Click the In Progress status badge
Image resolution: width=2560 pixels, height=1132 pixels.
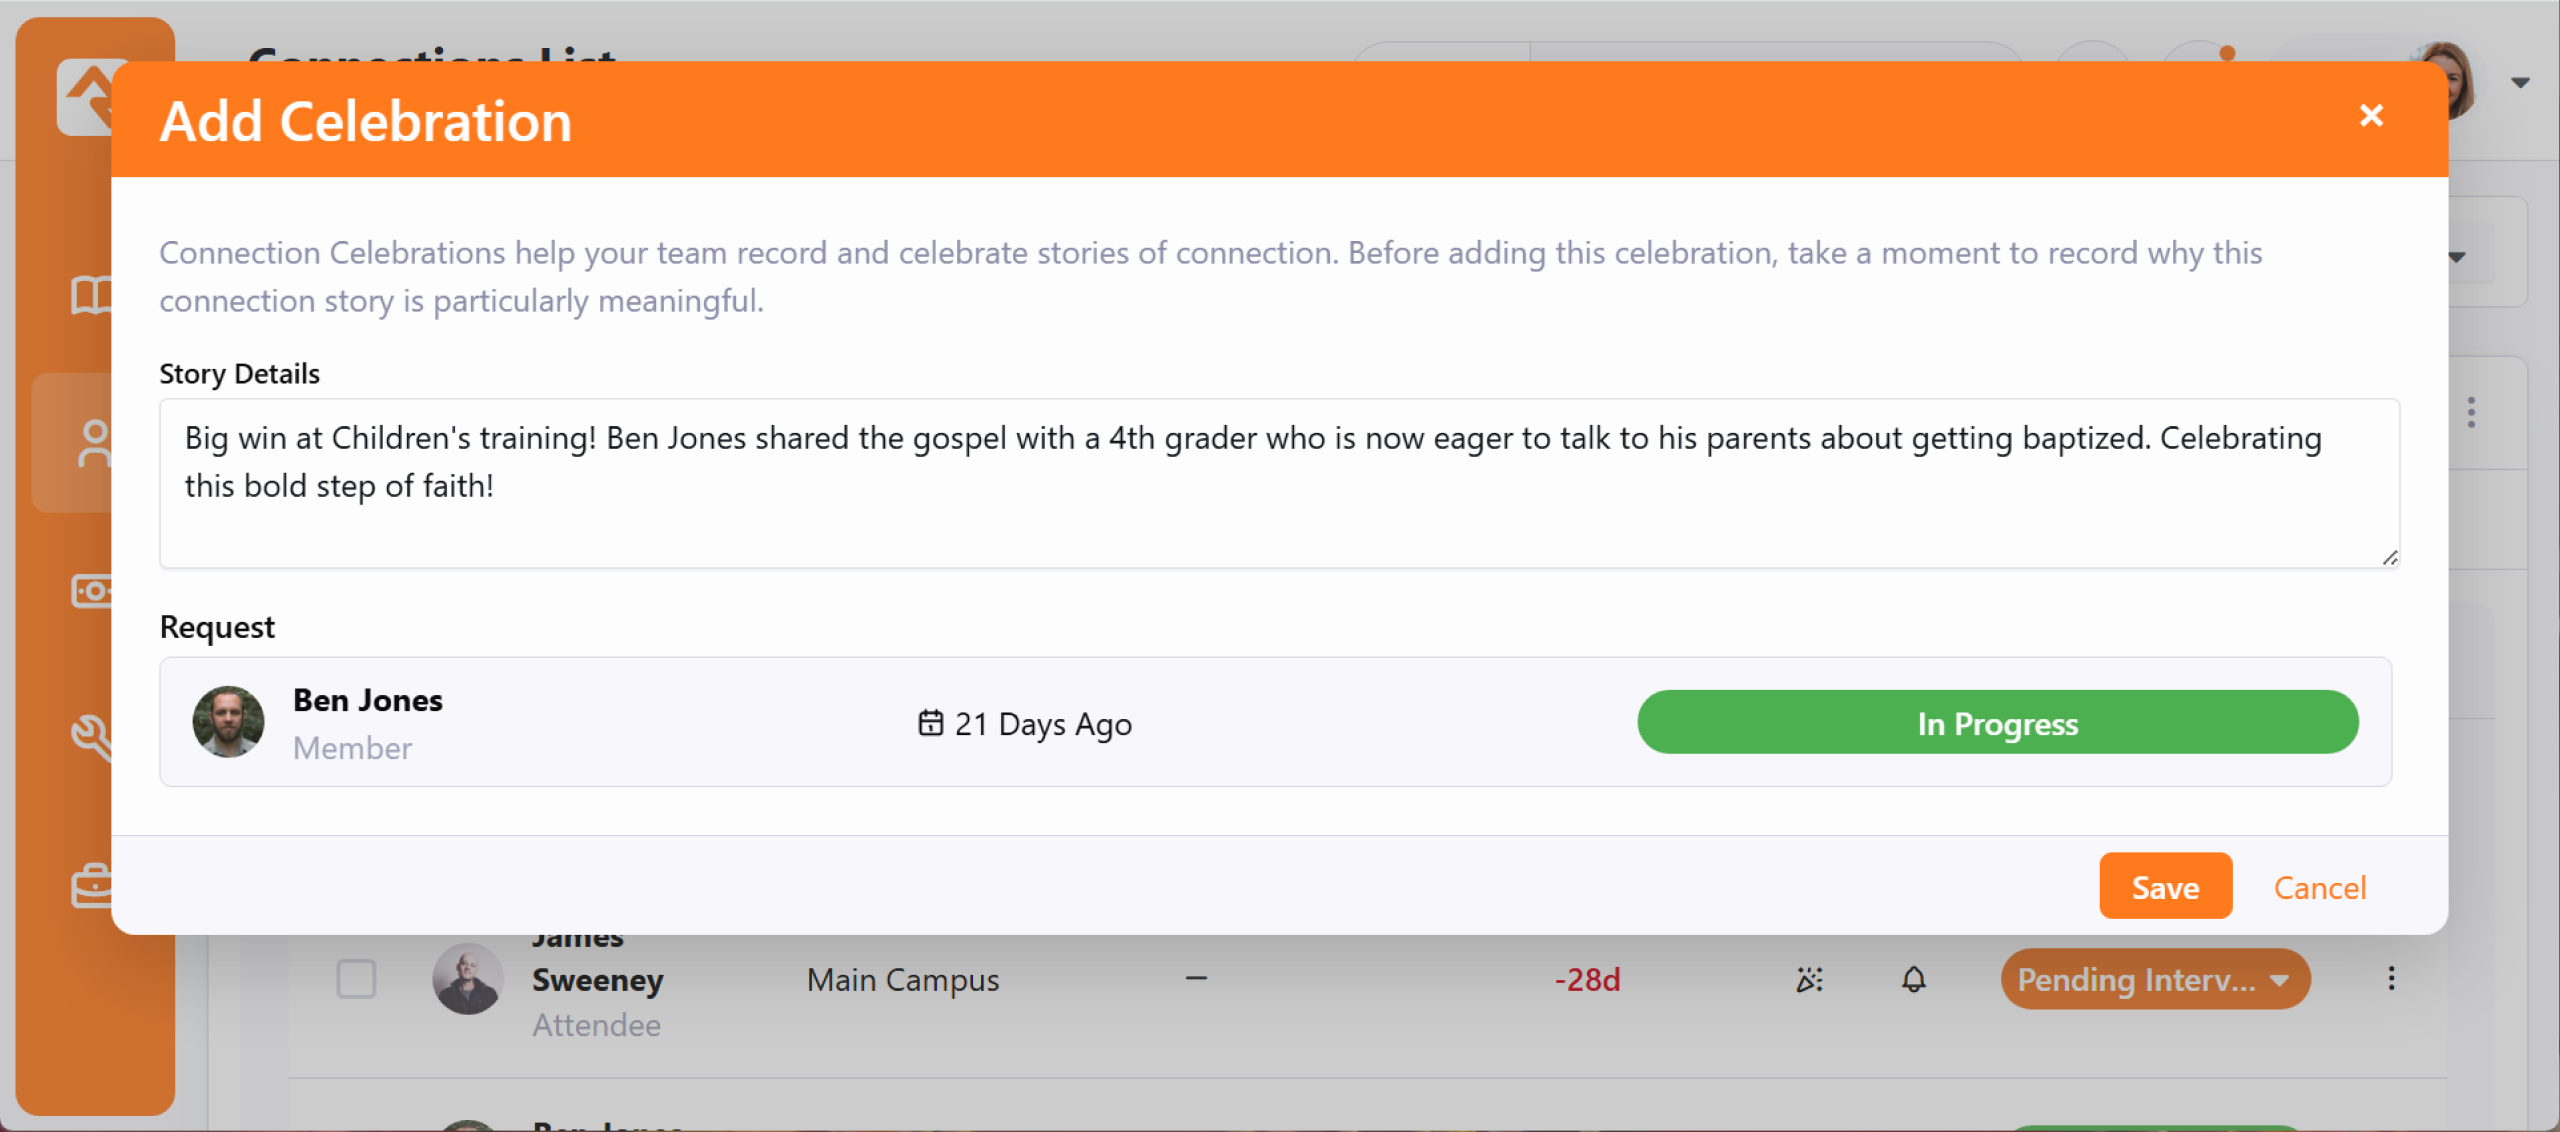pos(1997,723)
